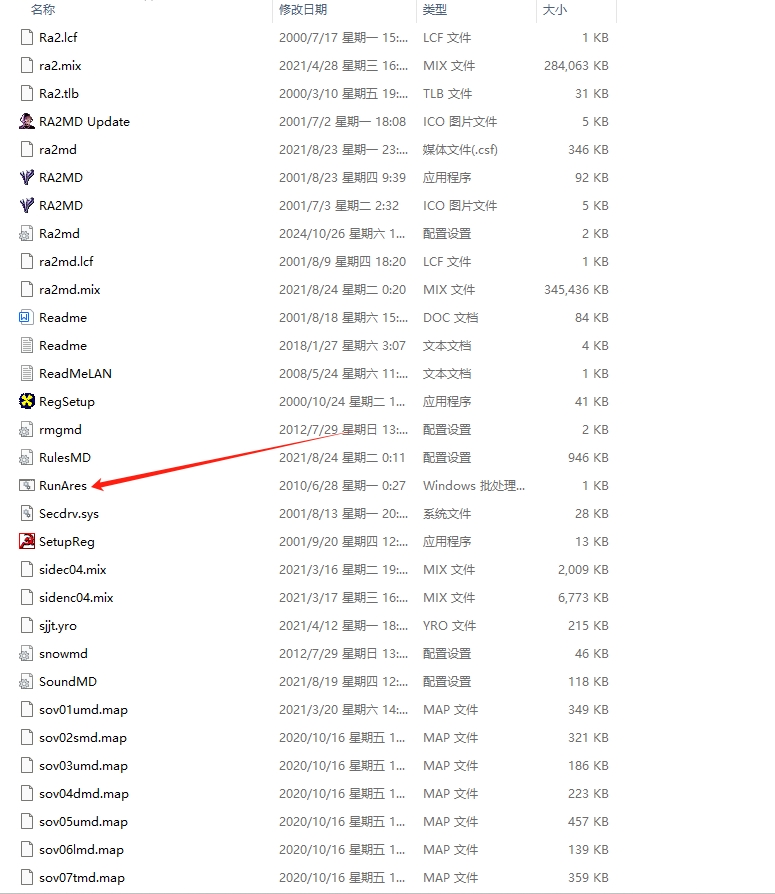775x894 pixels.
Task: Sort by 名称 column header
Action: coord(43,10)
